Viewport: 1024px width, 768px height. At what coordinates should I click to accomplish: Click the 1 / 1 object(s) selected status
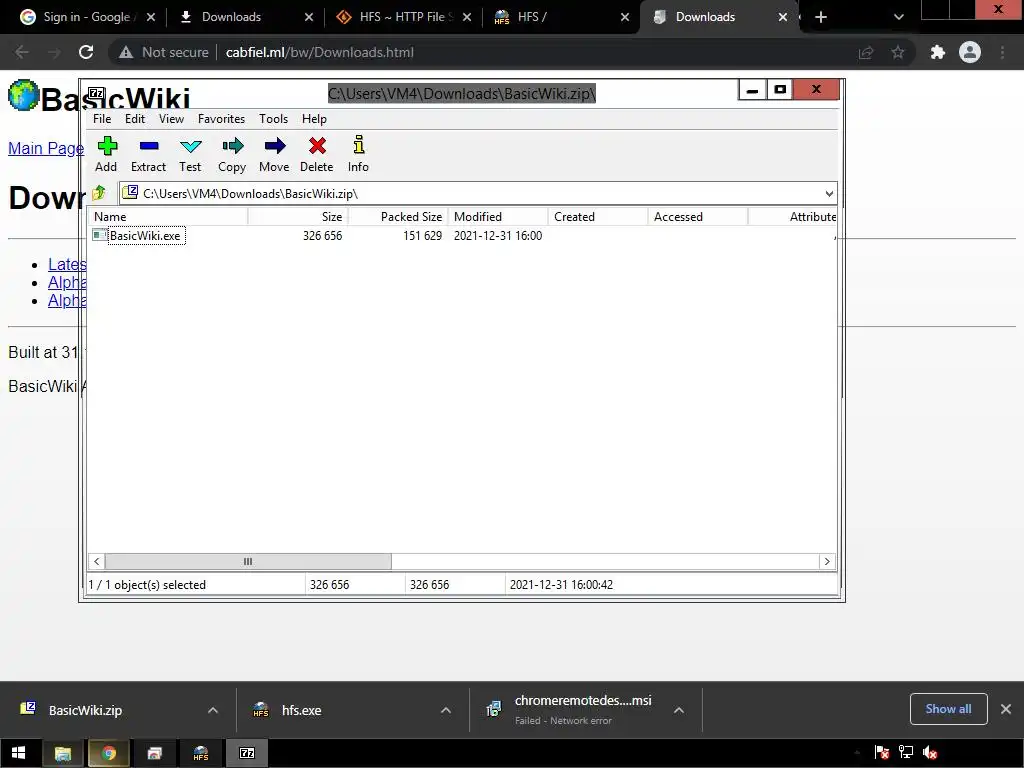(148, 584)
